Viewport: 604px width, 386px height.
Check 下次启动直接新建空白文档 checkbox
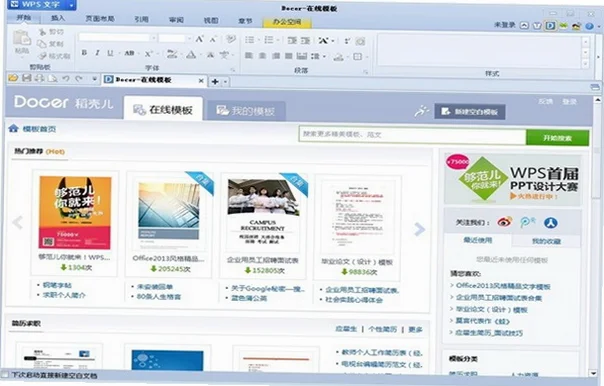5,374
